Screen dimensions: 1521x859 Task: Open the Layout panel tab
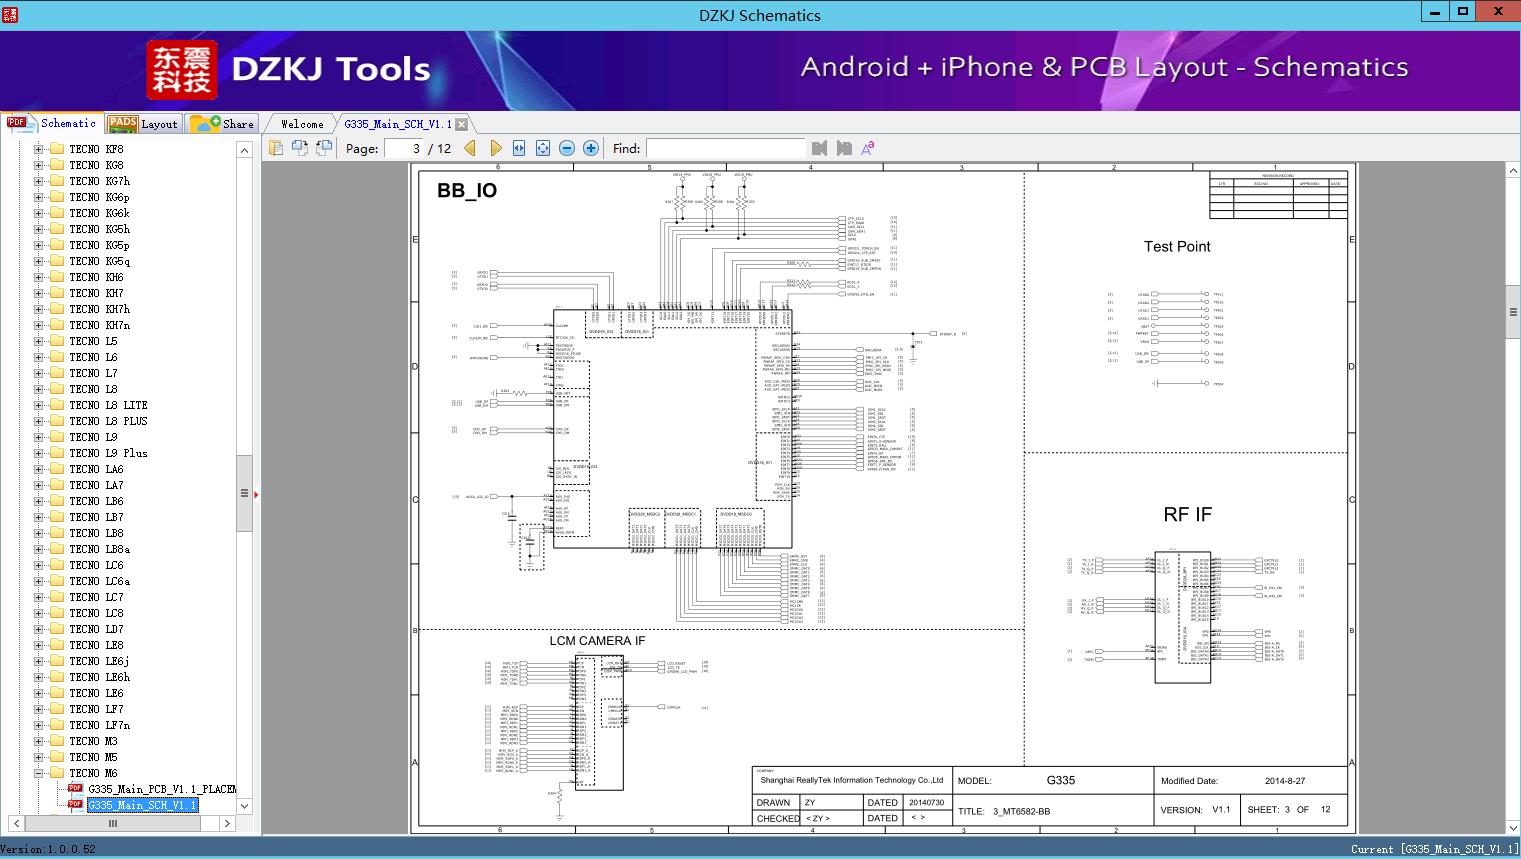[x=143, y=124]
